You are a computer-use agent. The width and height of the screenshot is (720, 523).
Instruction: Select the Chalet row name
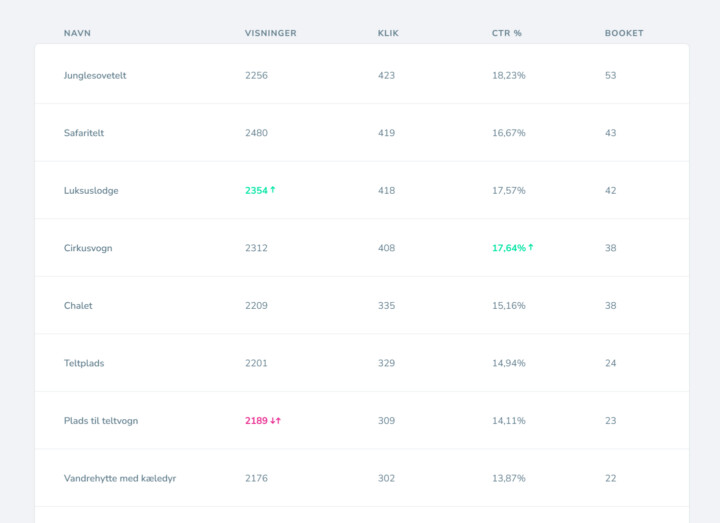pyautogui.click(x=78, y=305)
